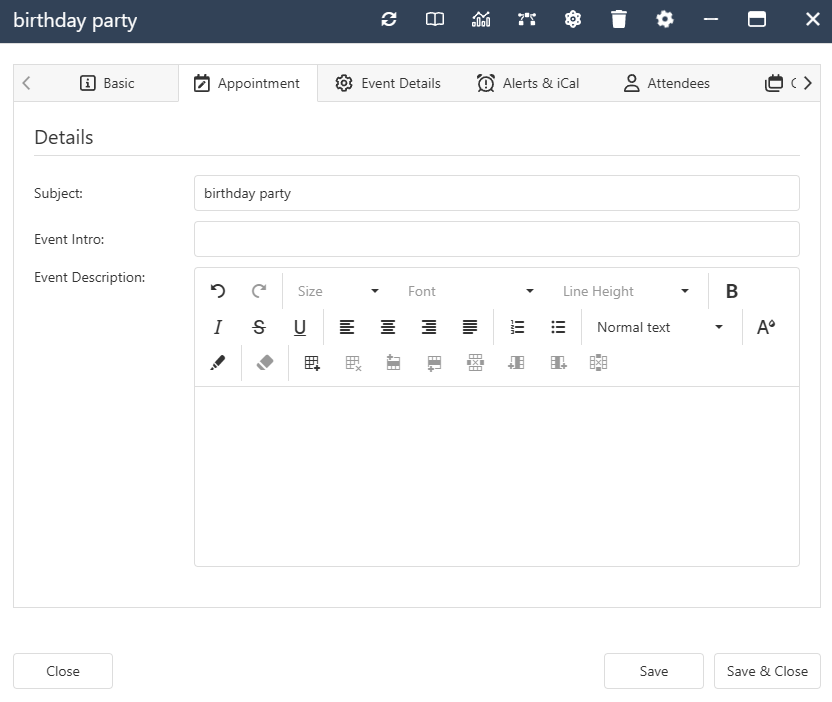The image size is (832, 702).
Task: Insert a table into the description
Action: click(x=311, y=362)
